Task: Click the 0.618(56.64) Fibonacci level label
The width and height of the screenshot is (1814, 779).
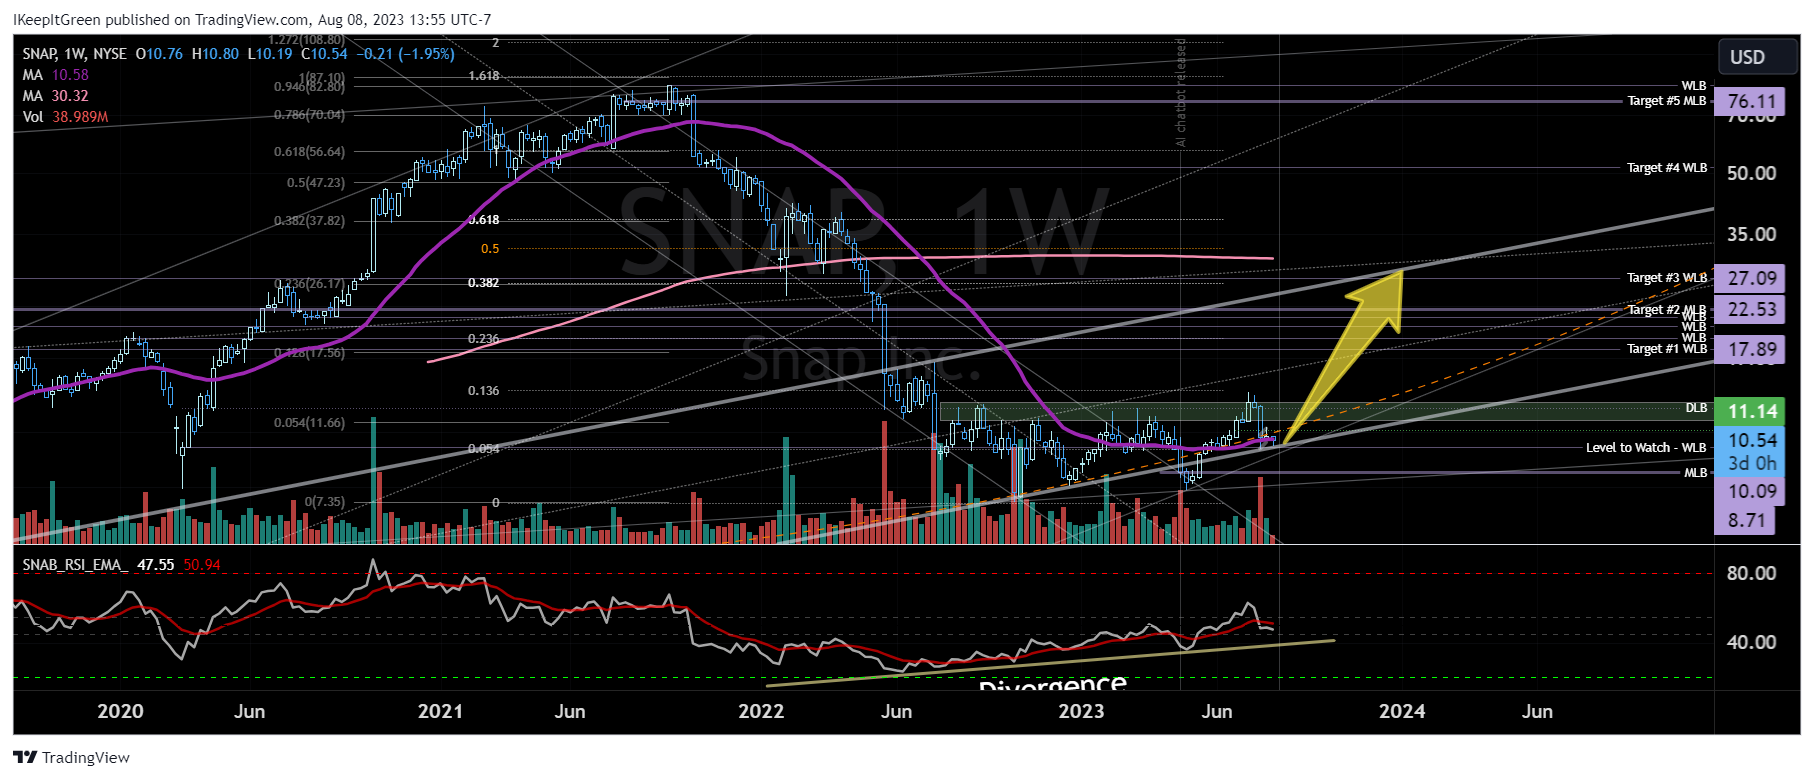Action: [309, 152]
